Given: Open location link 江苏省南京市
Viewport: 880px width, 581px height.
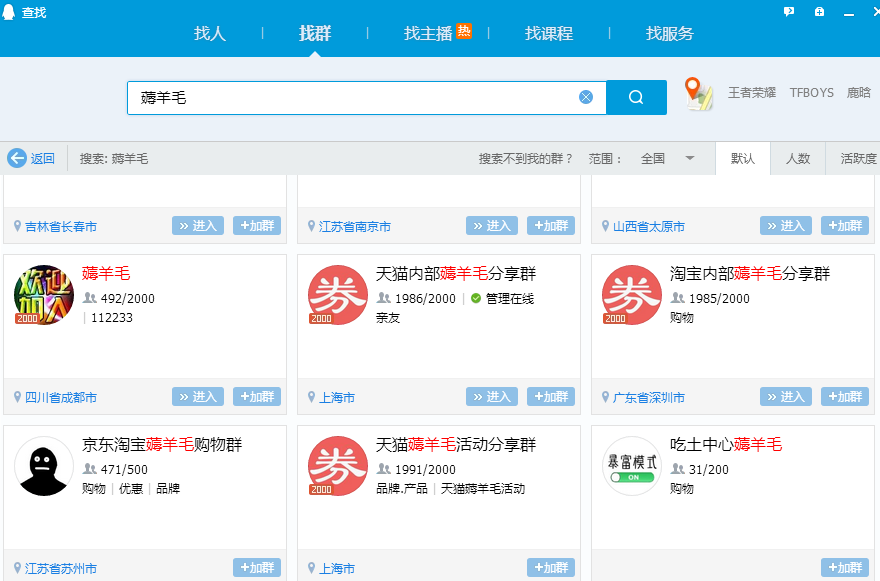Looking at the screenshot, I should (x=355, y=227).
